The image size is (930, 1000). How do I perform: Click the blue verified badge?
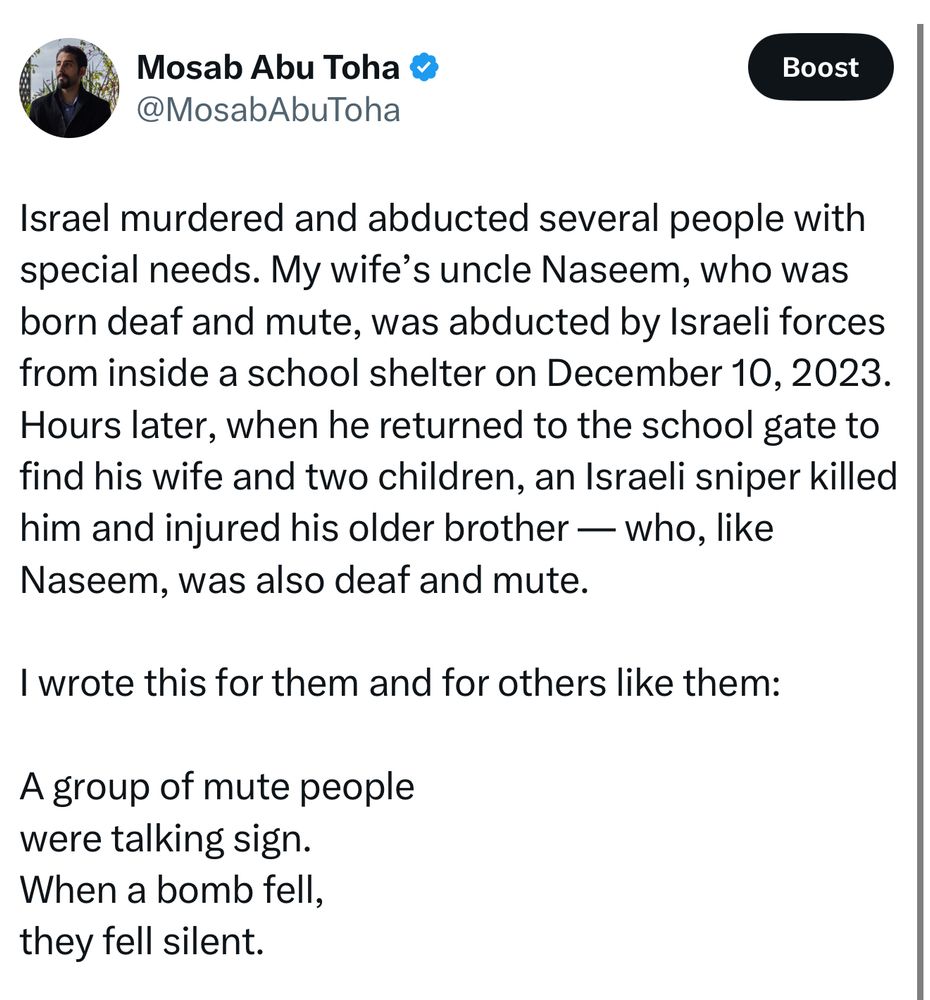coord(425,68)
